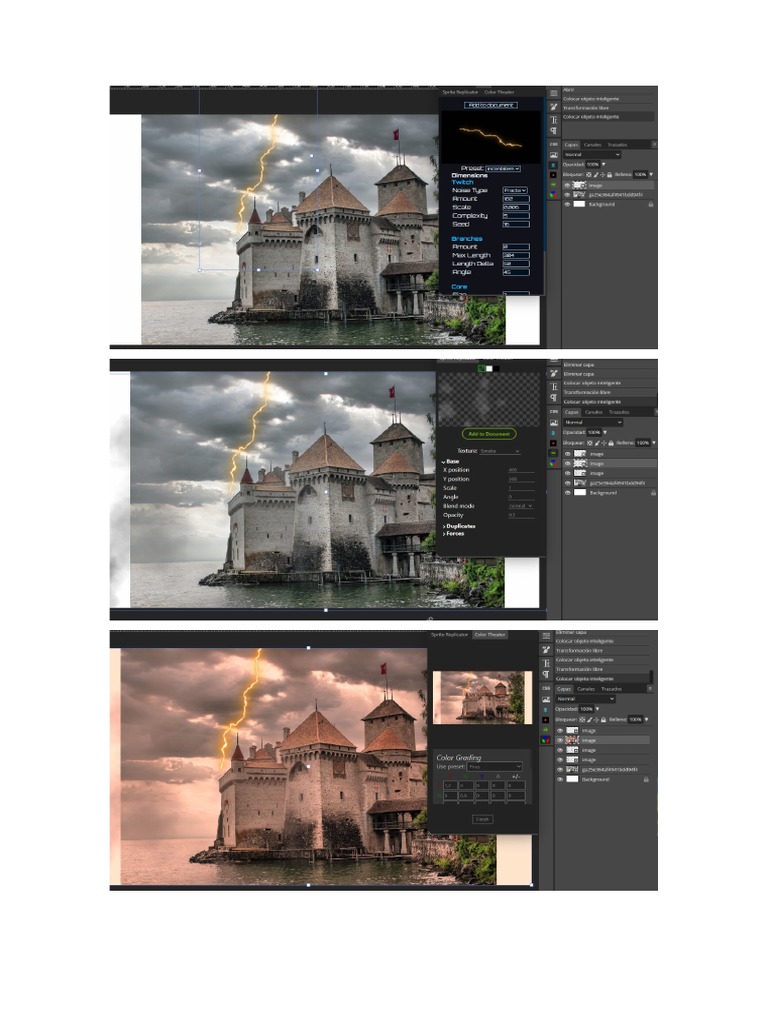Open the Preset dropdown in lightning plugin
This screenshot has height=1024, width=768.
tap(503, 168)
